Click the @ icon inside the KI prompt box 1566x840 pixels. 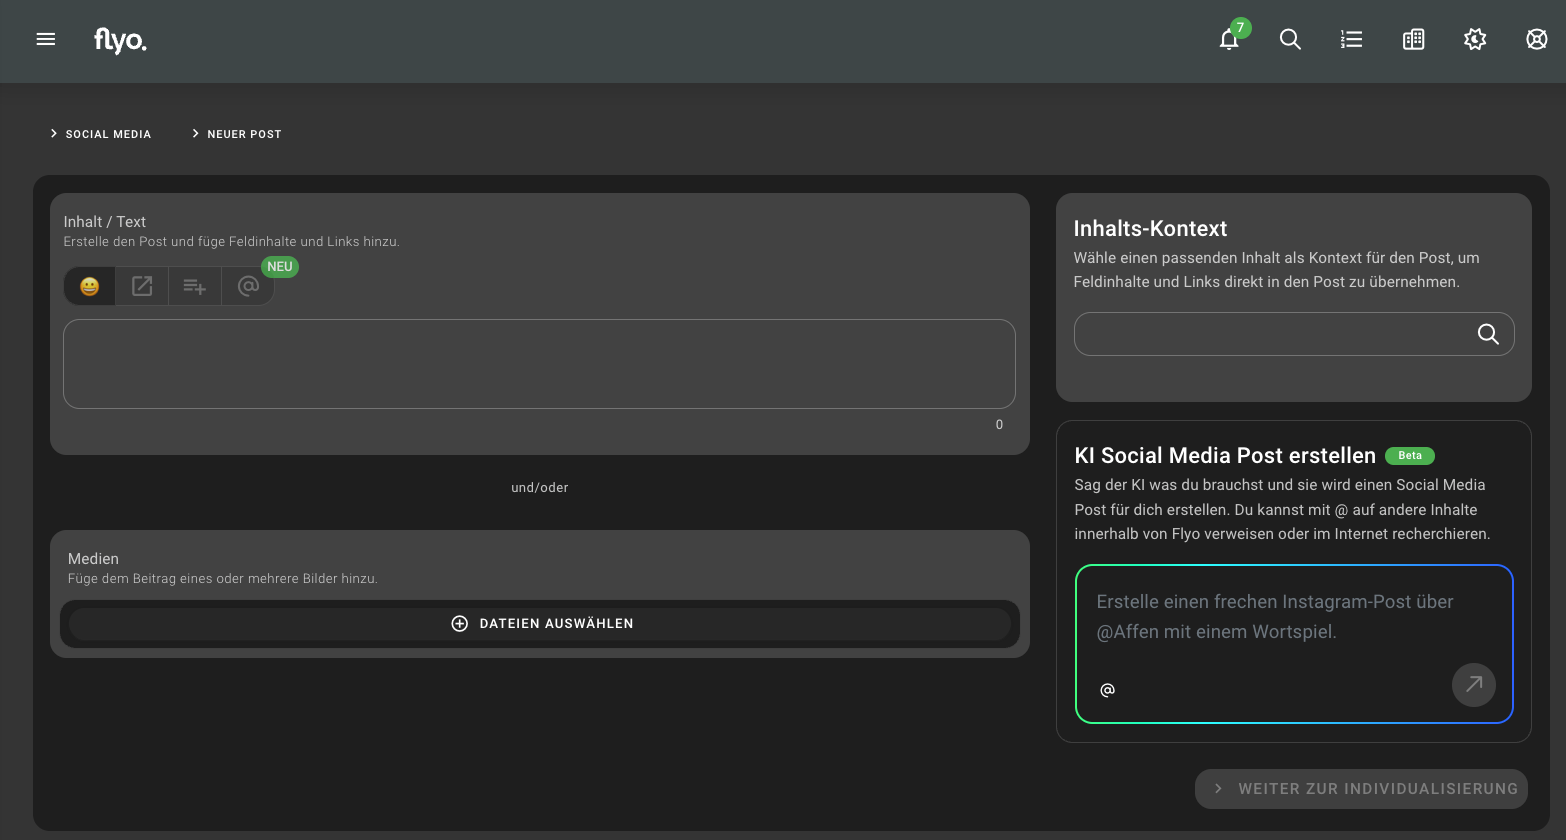click(1107, 690)
